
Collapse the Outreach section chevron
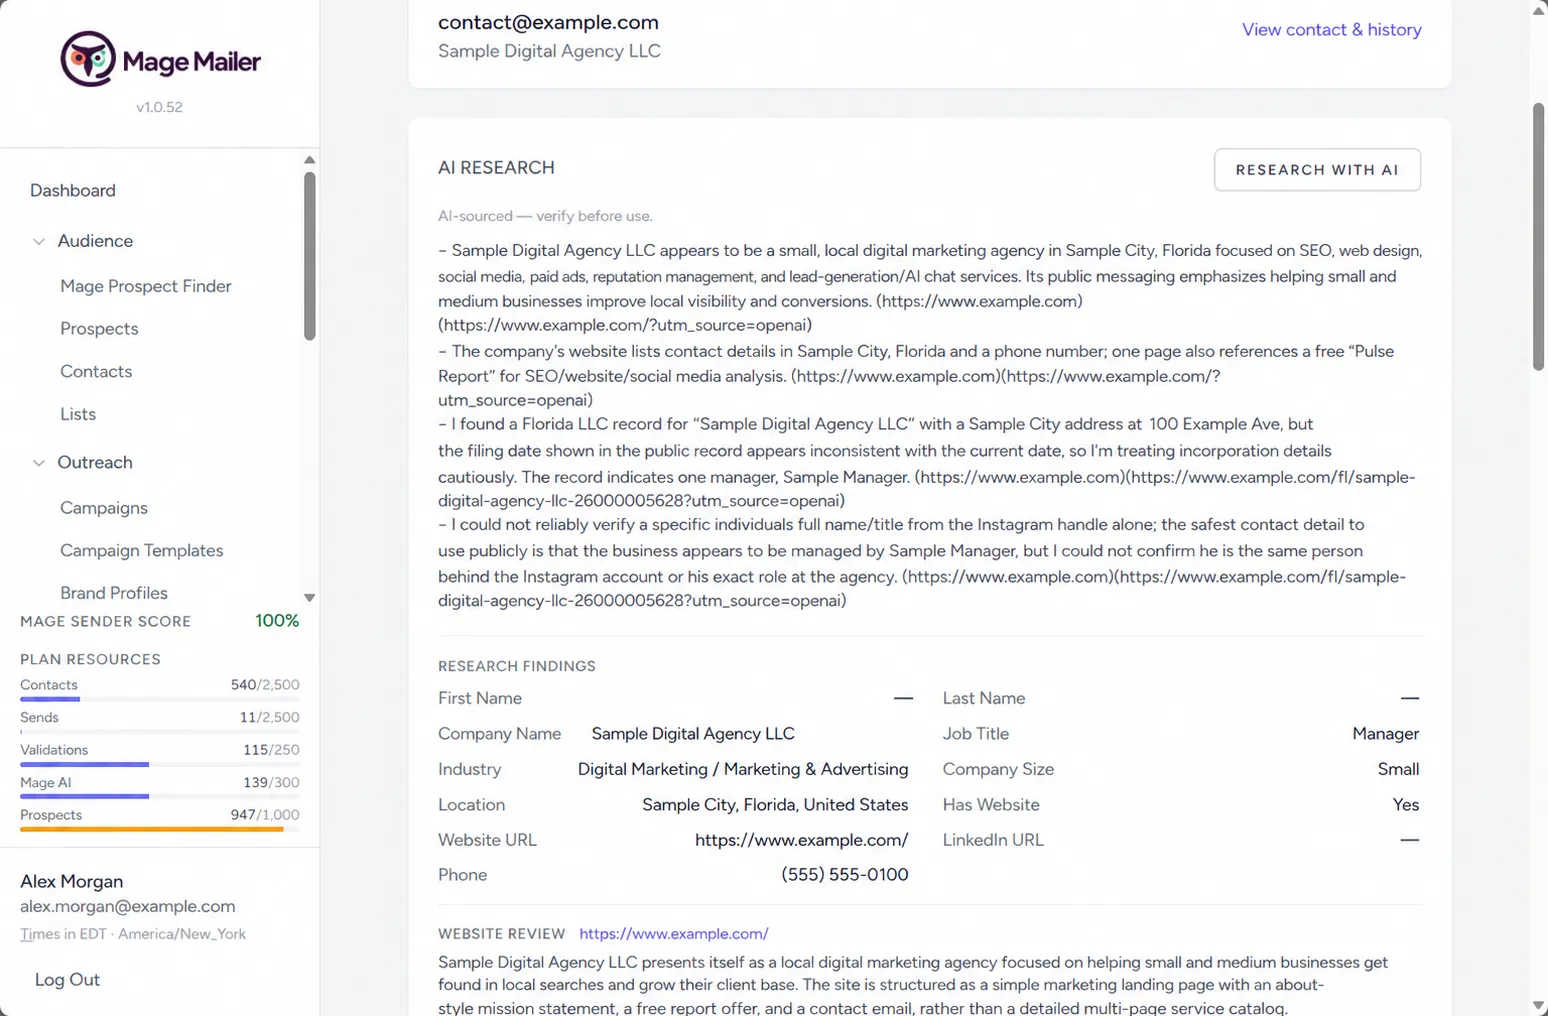pyautogui.click(x=39, y=463)
